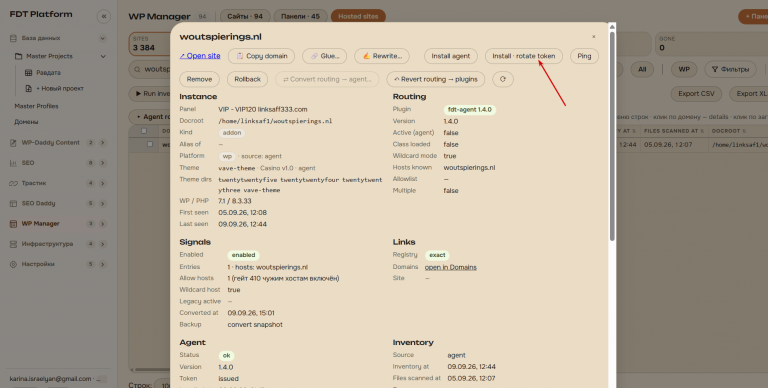
Task: Switch to the Hosted sites tab
Action: (x=358, y=17)
